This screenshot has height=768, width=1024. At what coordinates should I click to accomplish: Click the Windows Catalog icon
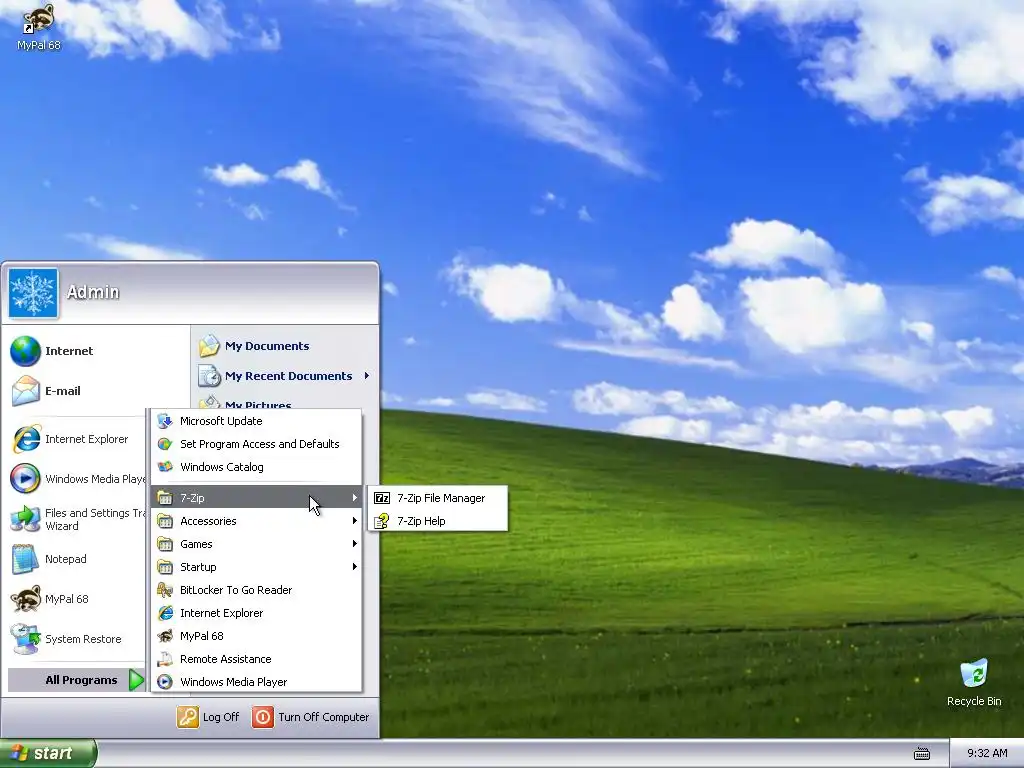165,466
